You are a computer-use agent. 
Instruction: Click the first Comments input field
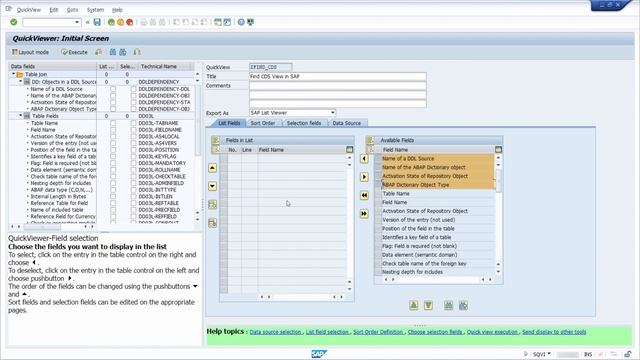pyautogui.click(x=338, y=86)
